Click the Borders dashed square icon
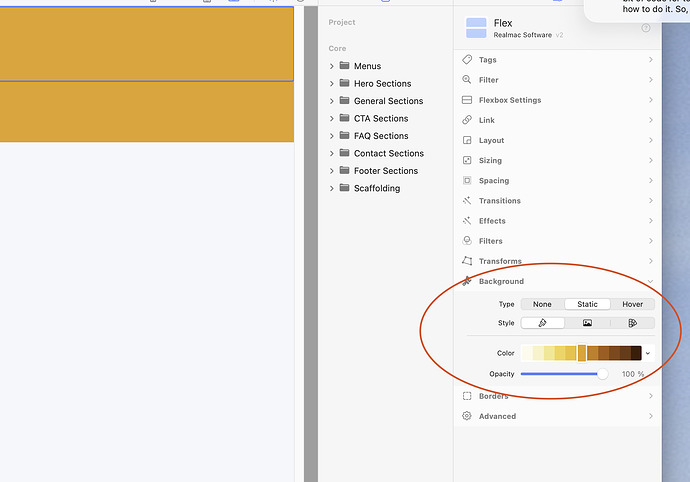Image resolution: width=690 pixels, height=482 pixels. [467, 396]
